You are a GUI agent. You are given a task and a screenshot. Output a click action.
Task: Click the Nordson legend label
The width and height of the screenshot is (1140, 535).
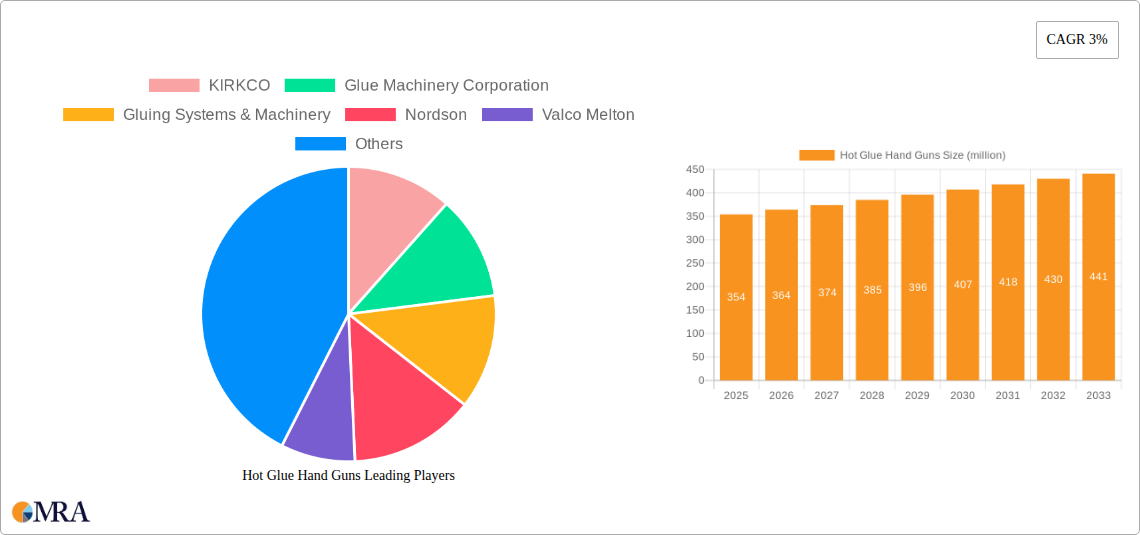point(436,114)
